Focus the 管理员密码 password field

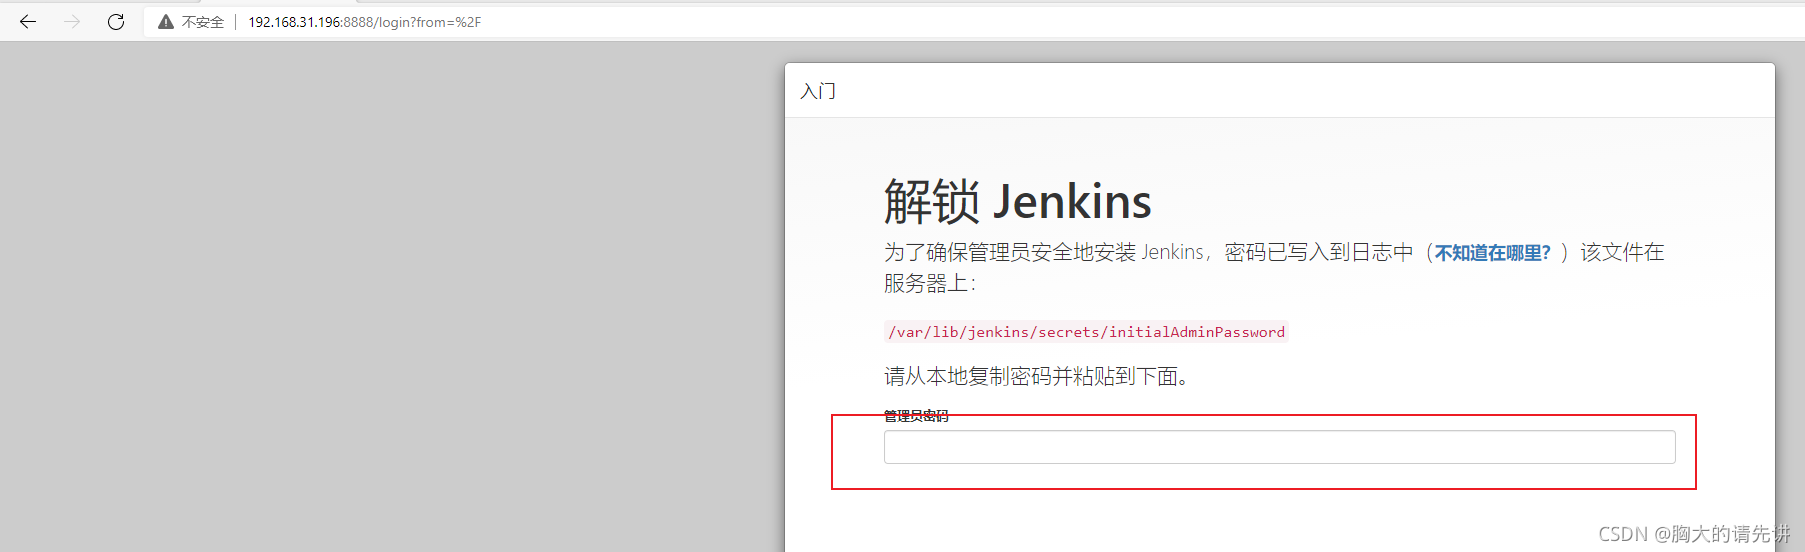coord(1279,447)
